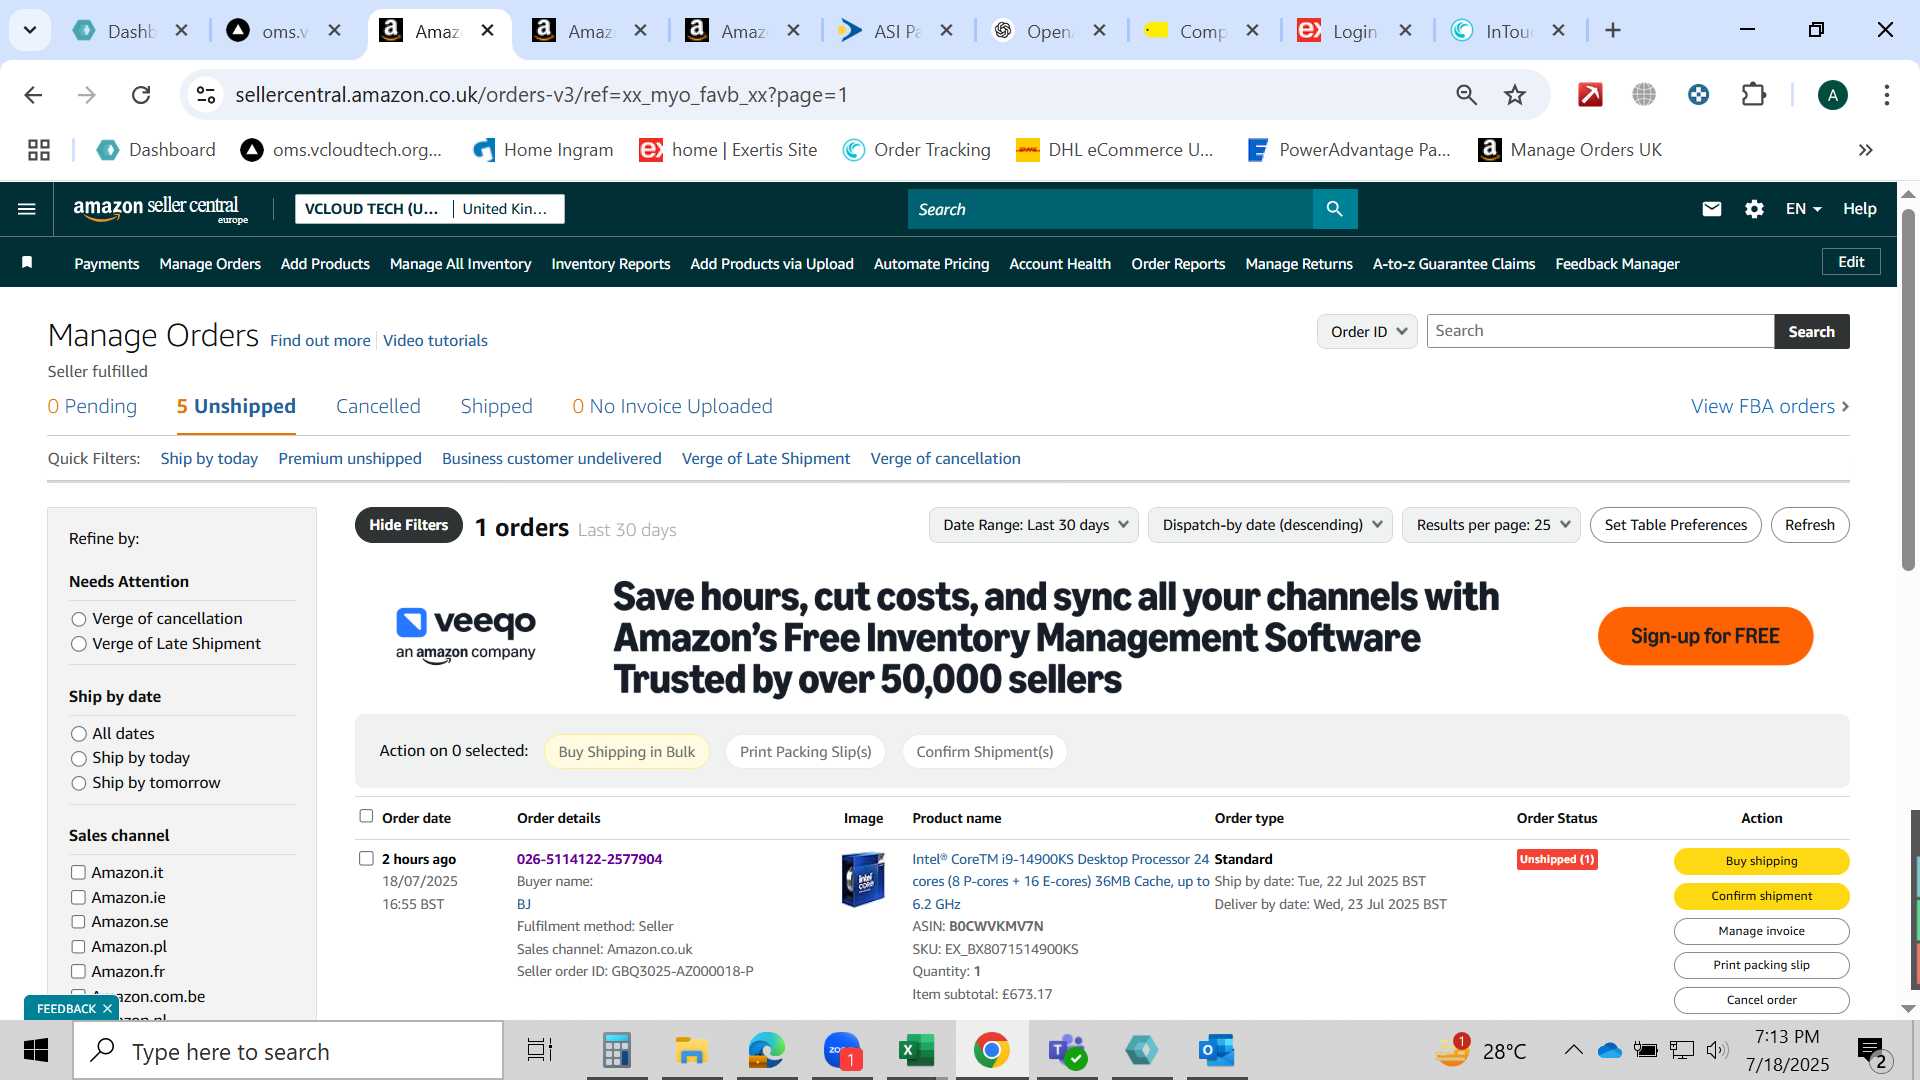Check the Amazon.se sales channel box
The width and height of the screenshot is (1920, 1080).
click(x=78, y=922)
